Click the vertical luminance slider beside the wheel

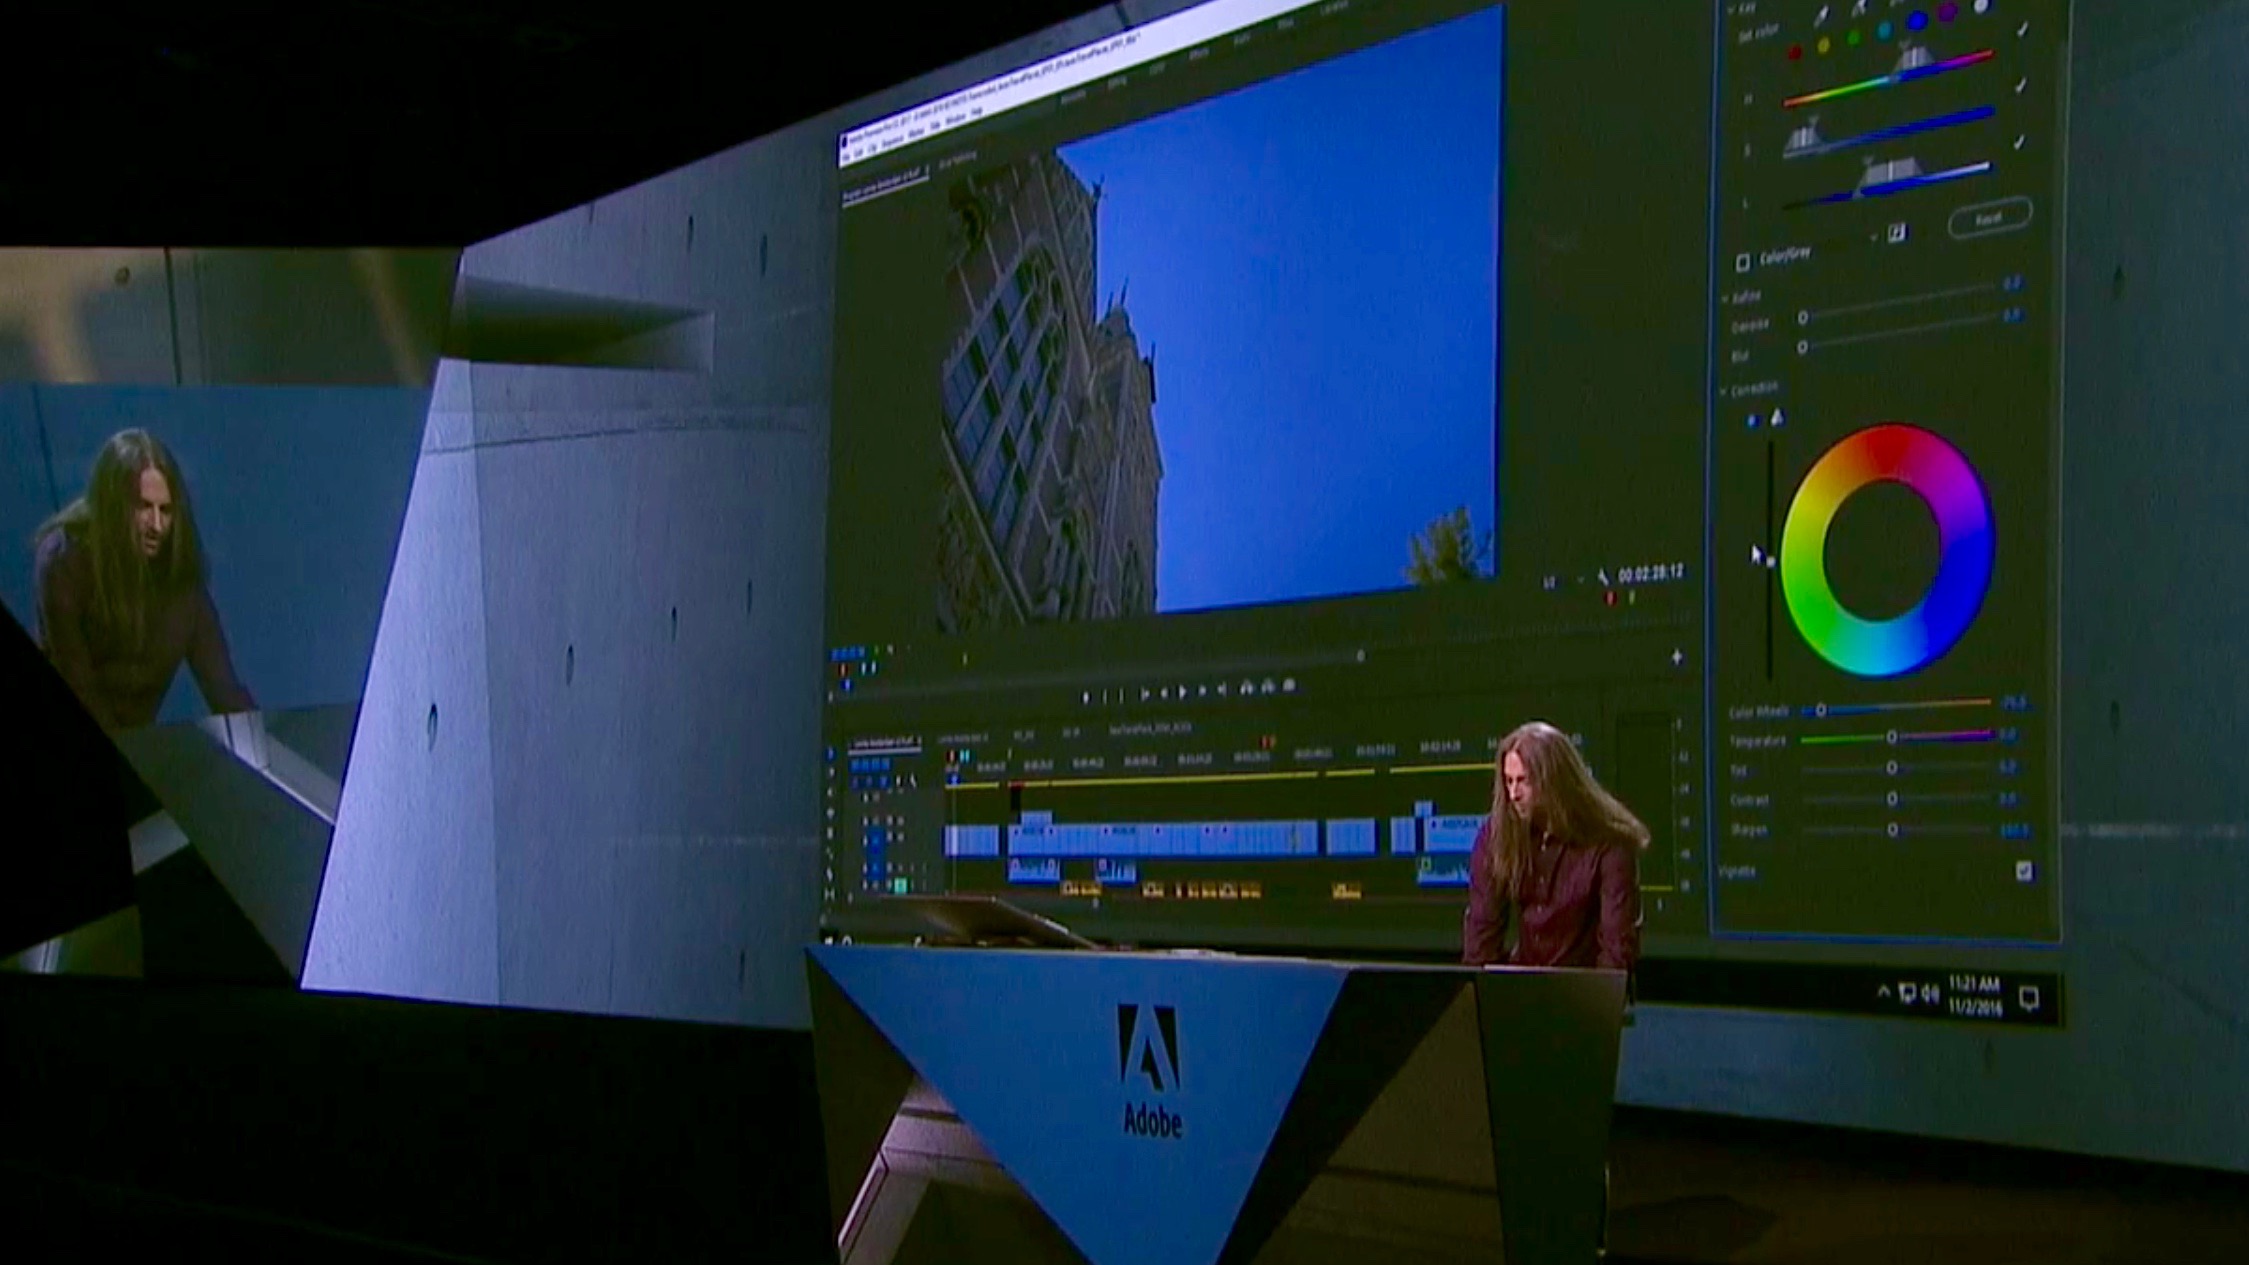click(x=1770, y=560)
